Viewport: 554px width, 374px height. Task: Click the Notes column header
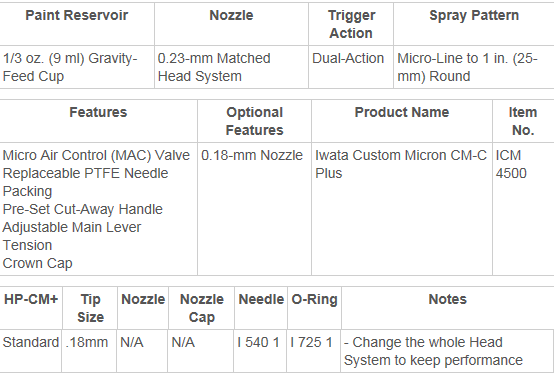447,299
